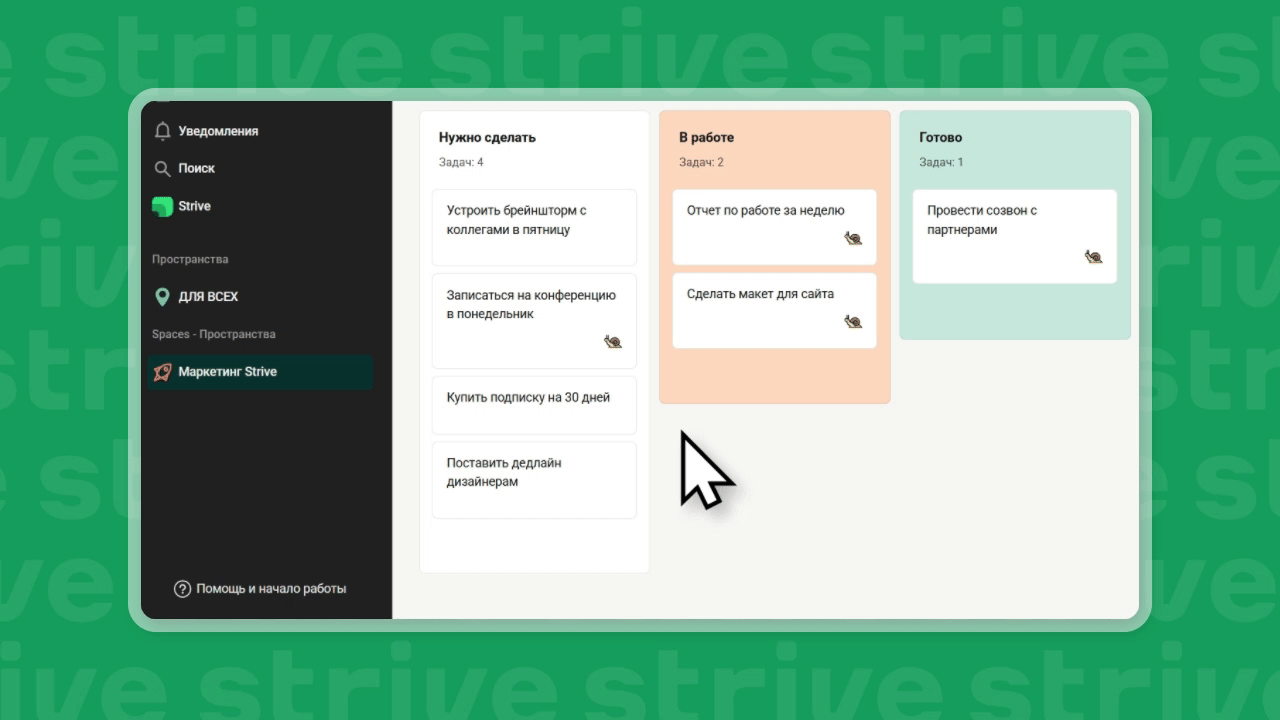Click snail icon on Отчет по работе card
Viewport: 1280px width, 720px height.
click(853, 238)
